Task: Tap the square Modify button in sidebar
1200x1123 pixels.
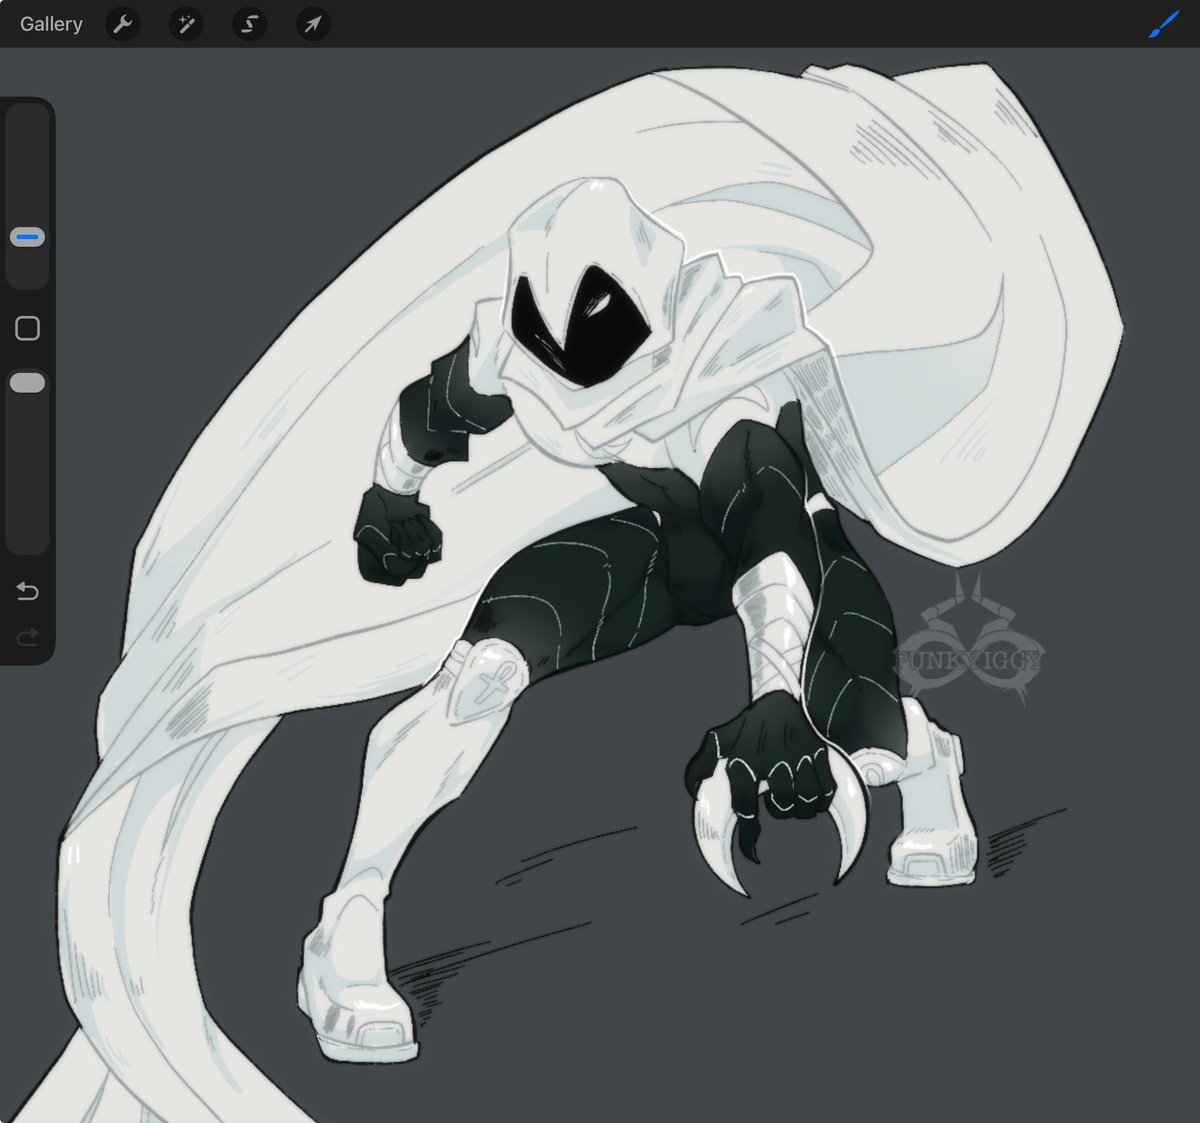Action: click(x=27, y=328)
